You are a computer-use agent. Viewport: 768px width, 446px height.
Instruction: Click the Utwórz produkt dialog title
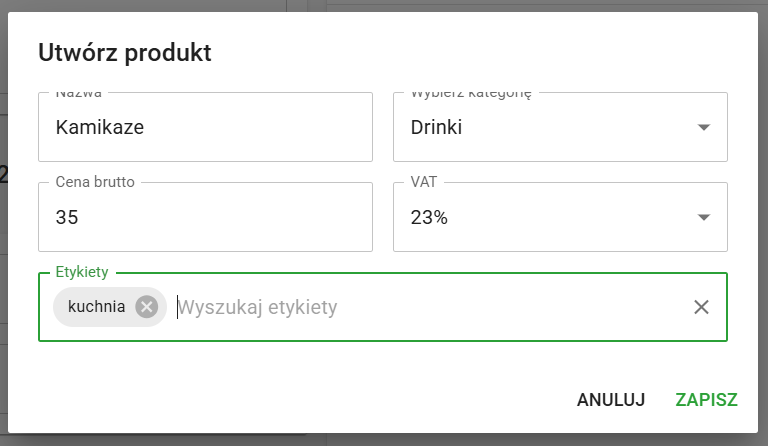125,51
